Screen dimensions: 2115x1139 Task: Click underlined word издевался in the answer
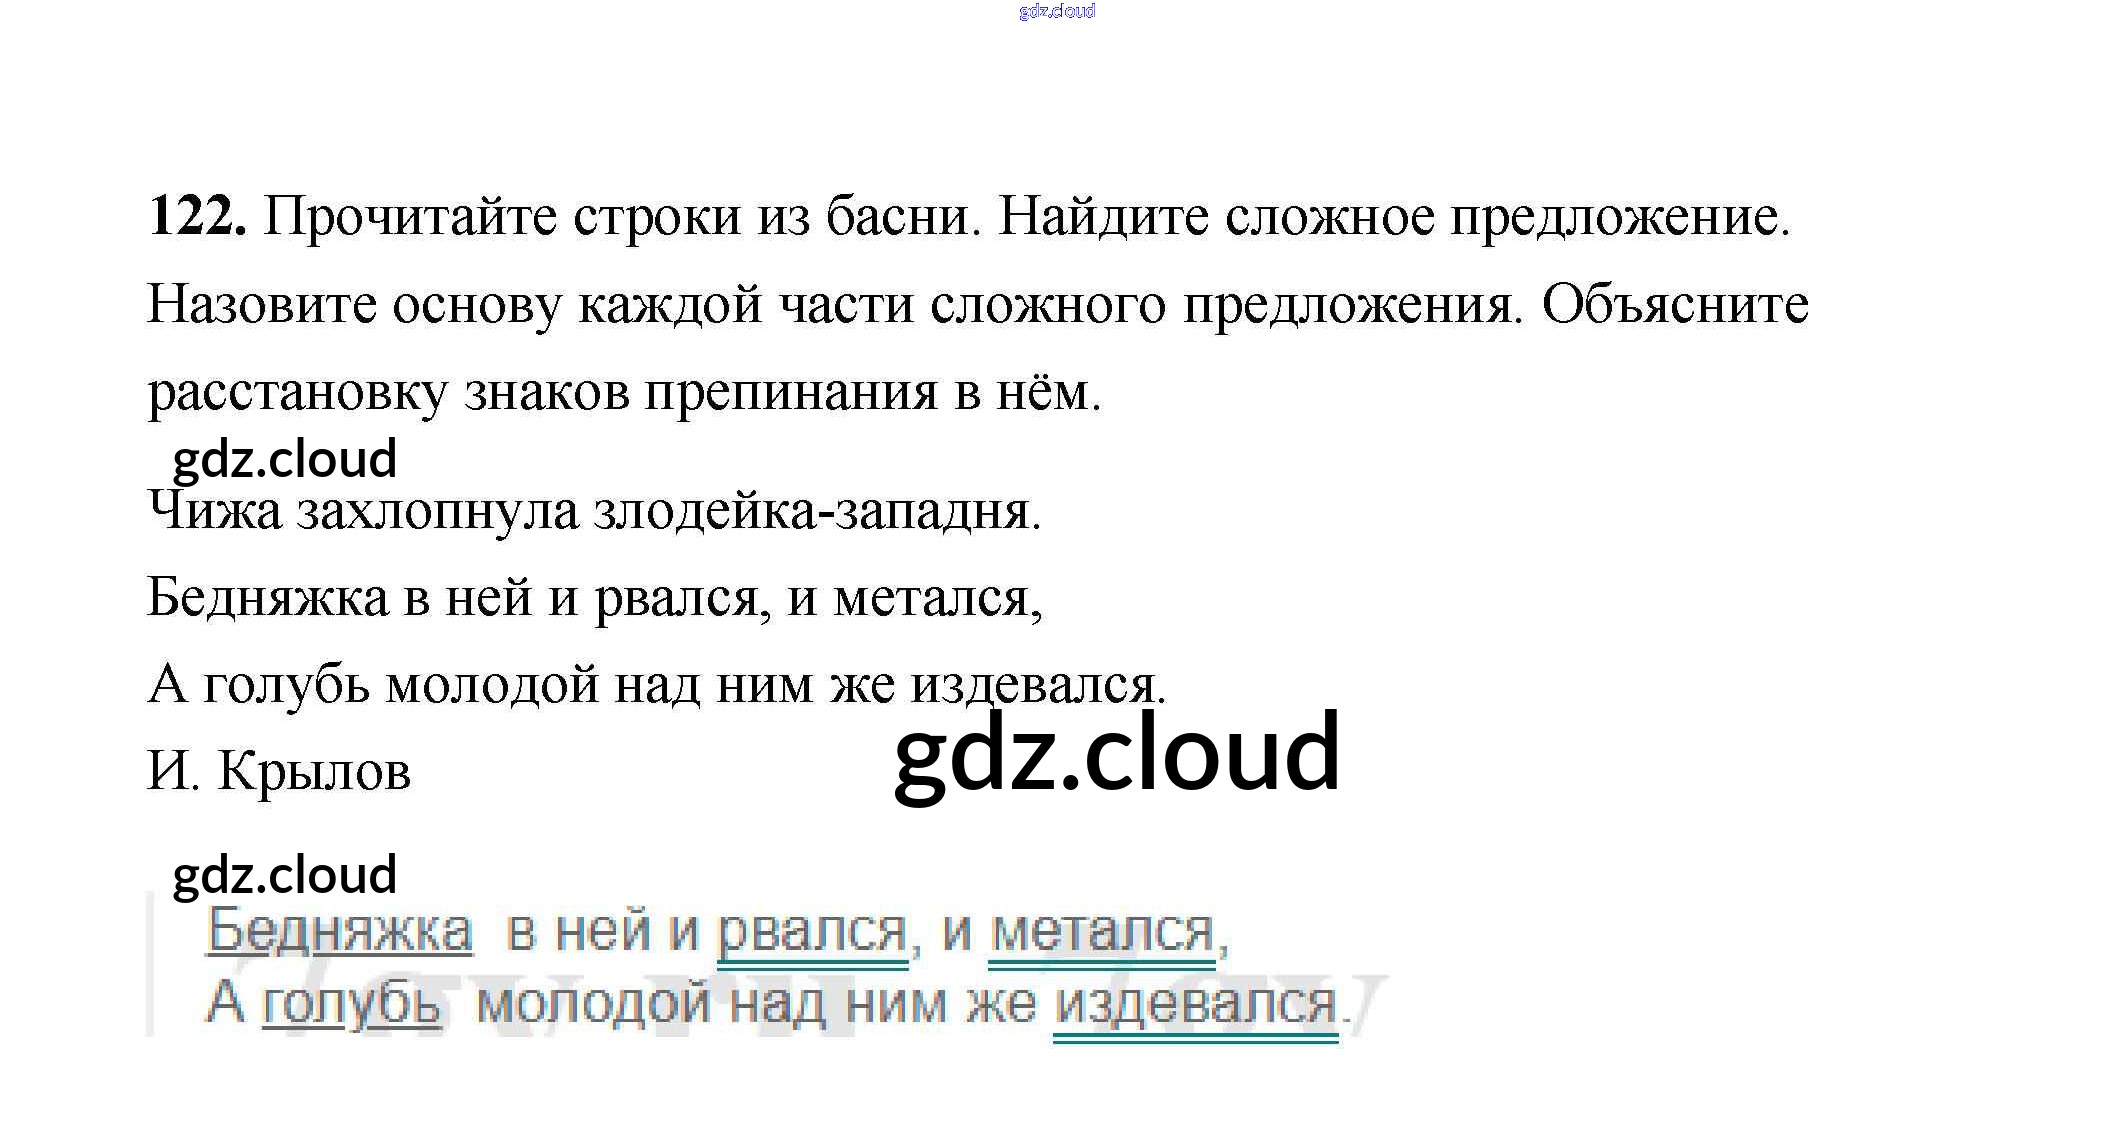(1196, 1002)
